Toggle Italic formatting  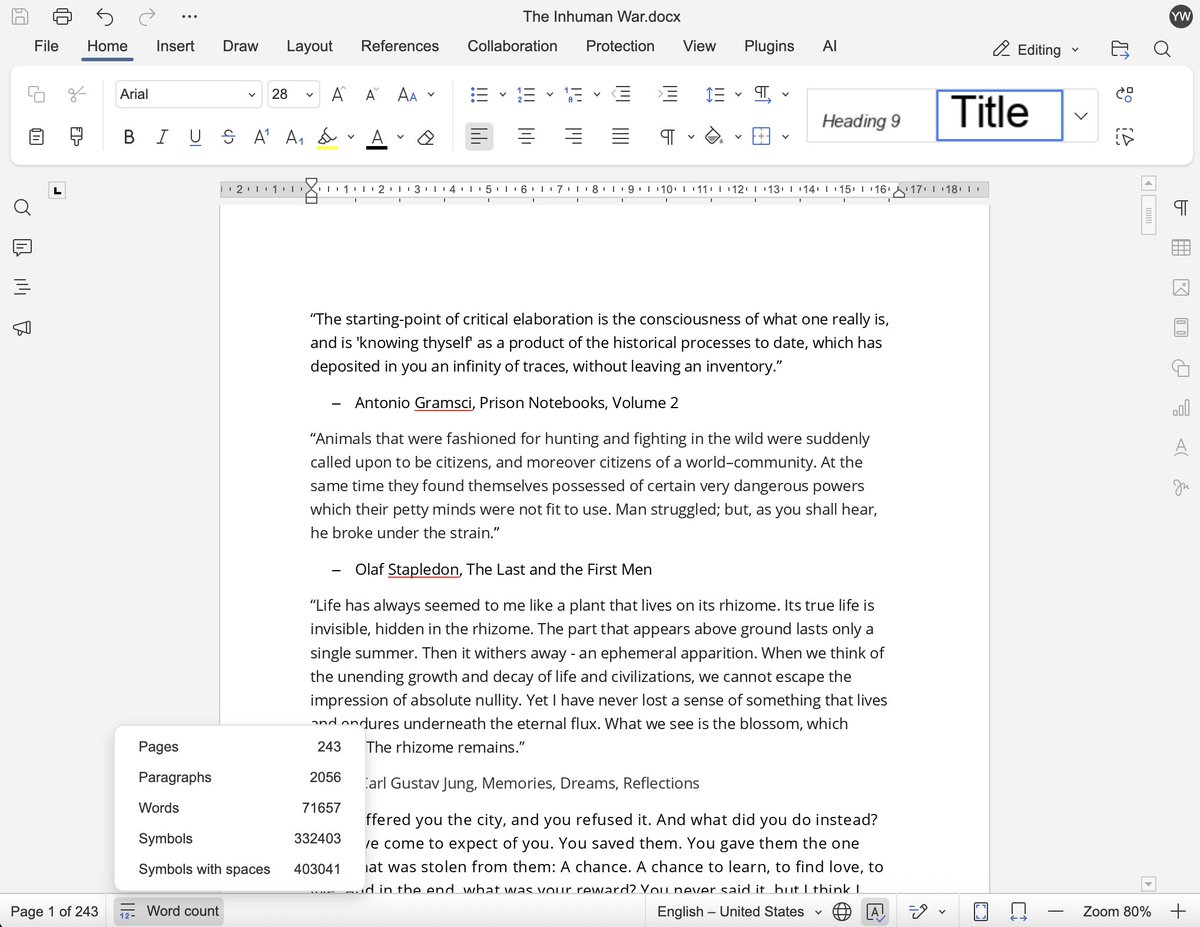[162, 137]
